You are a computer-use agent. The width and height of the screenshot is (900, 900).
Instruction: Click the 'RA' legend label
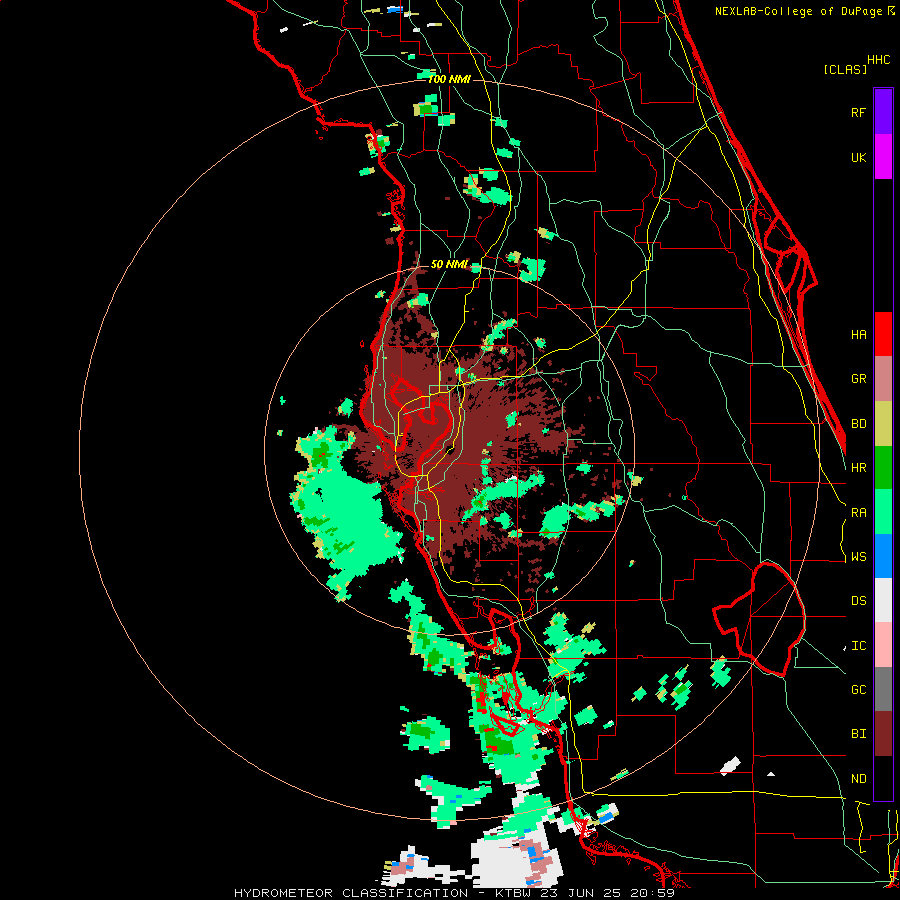[858, 513]
